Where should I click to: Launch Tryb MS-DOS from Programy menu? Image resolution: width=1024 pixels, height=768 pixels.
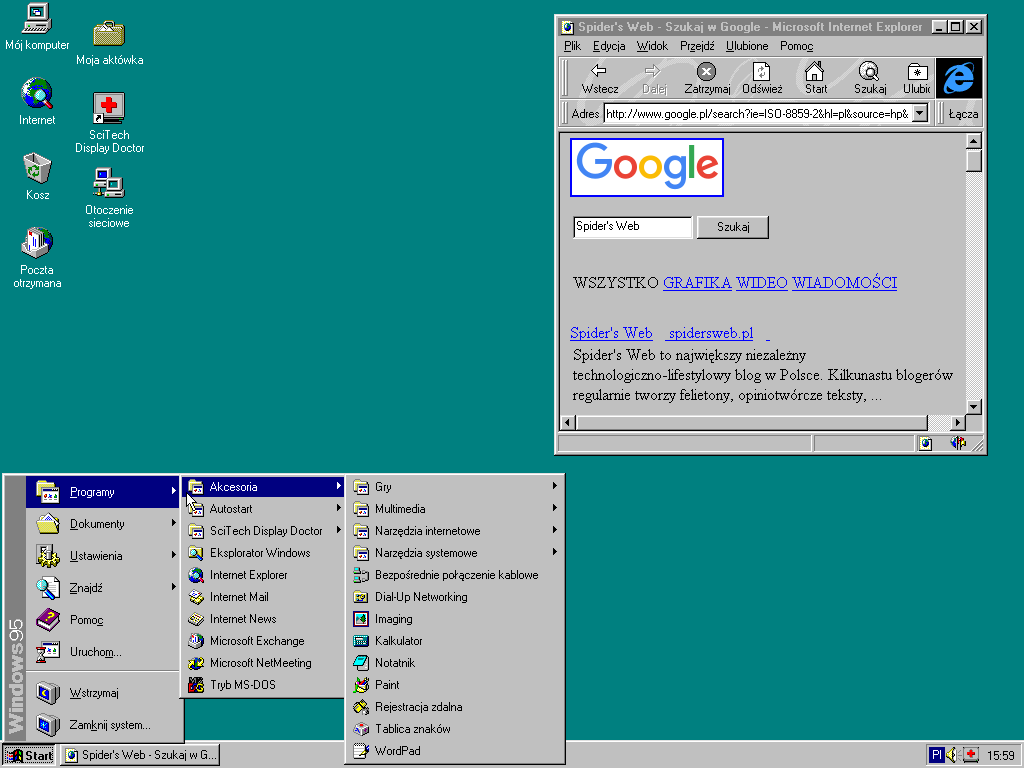click(x=264, y=685)
